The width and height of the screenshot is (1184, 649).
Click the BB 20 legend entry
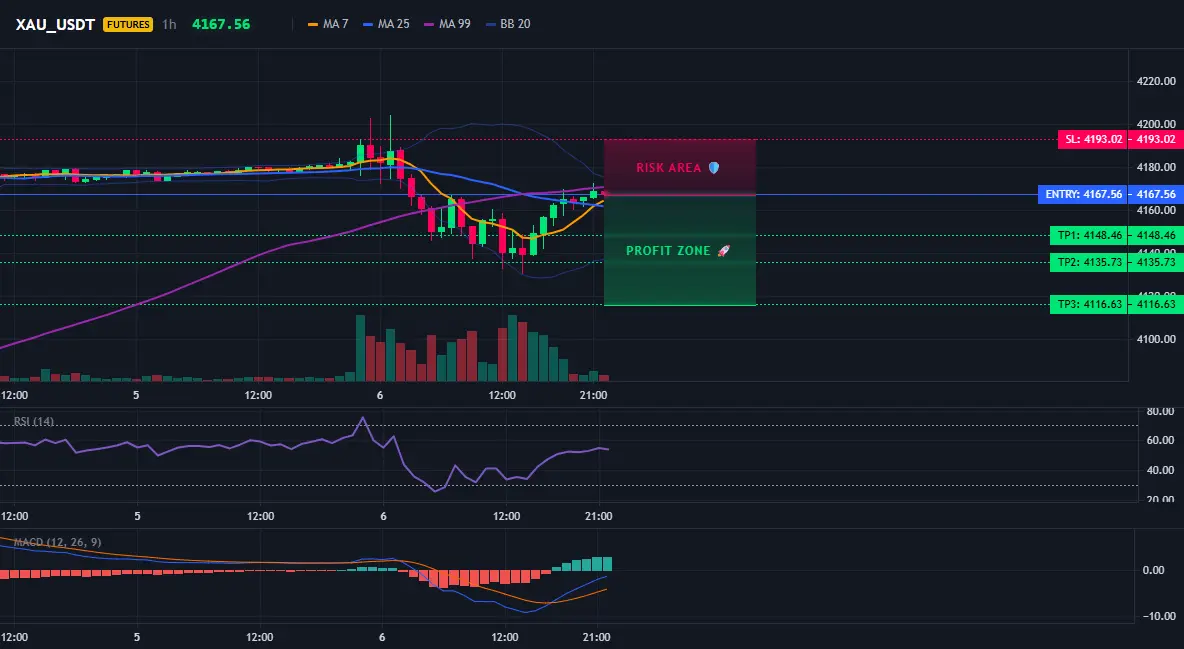click(507, 24)
